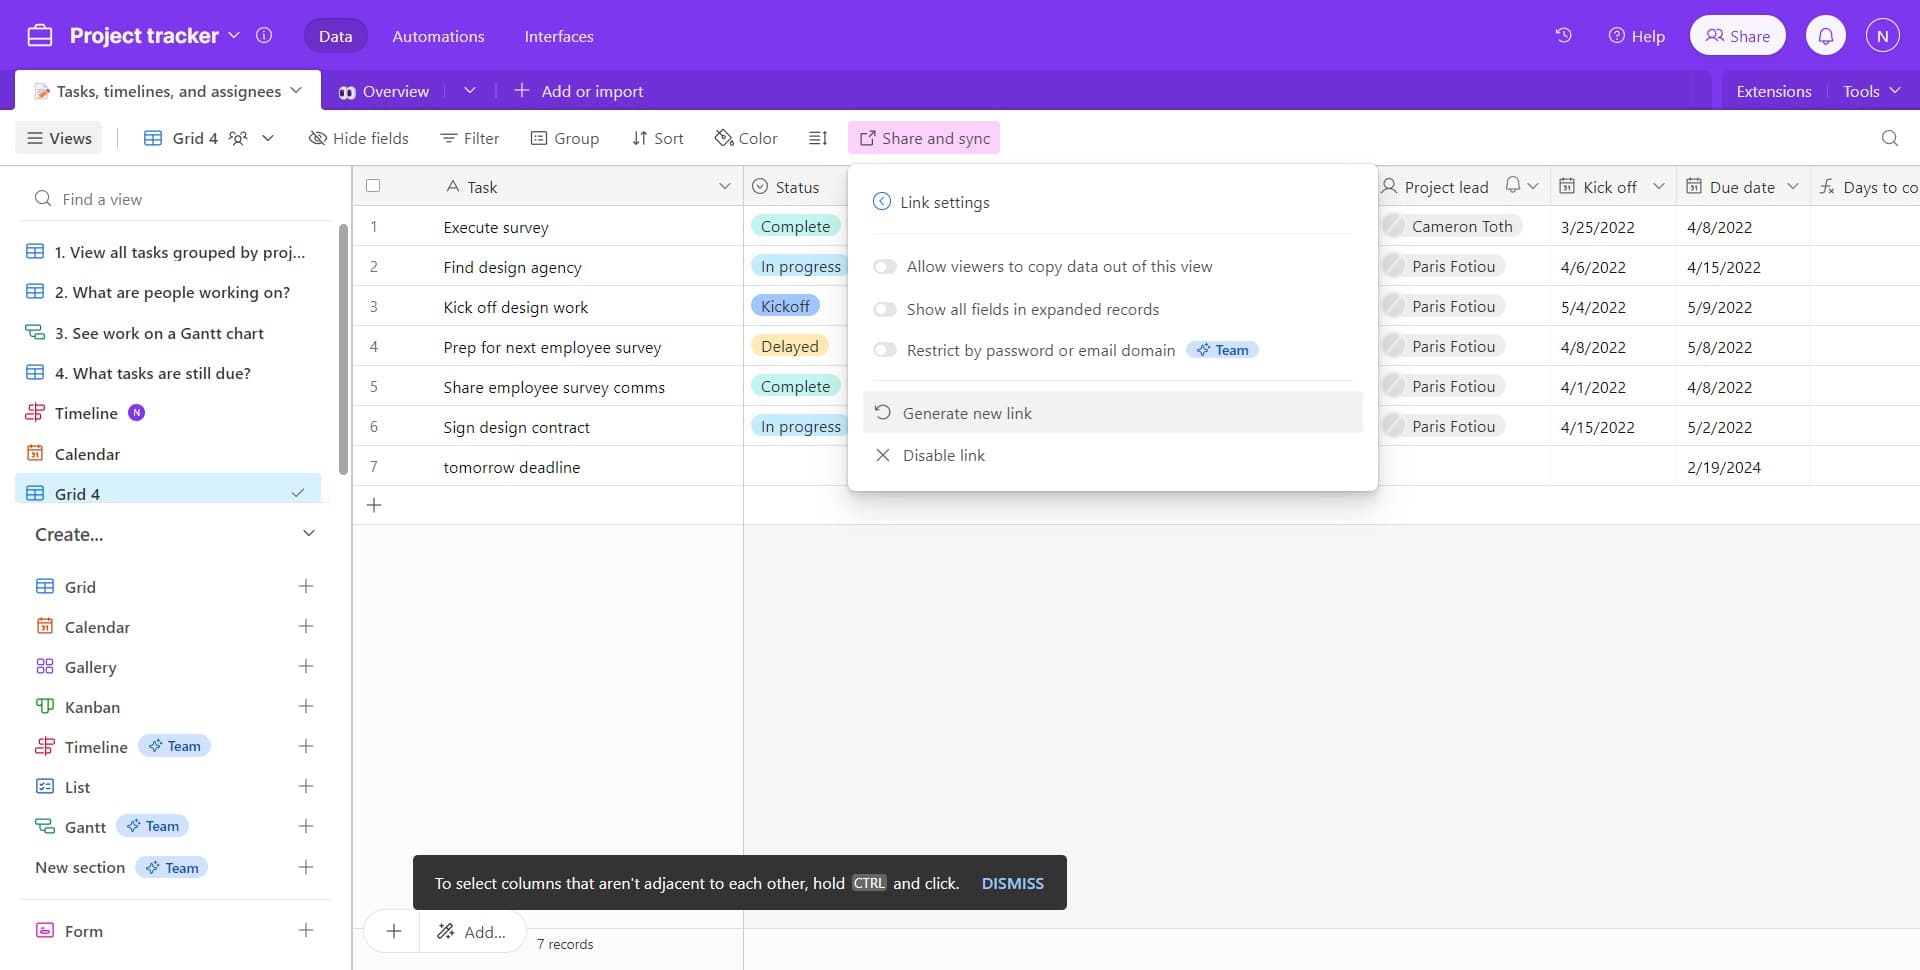Check the select-all records checkbox
The image size is (1920, 970).
(x=373, y=186)
